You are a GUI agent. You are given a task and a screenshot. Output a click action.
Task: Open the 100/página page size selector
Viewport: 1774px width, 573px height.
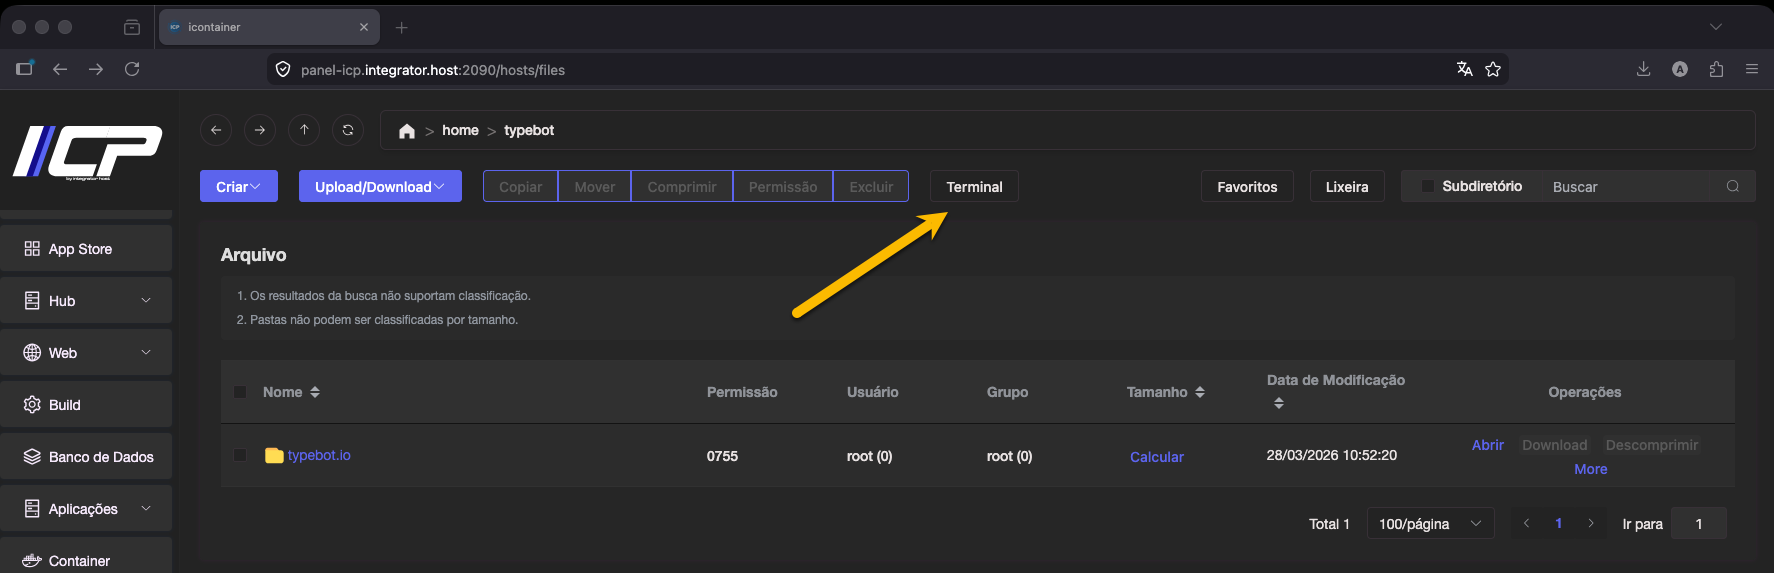(1429, 524)
